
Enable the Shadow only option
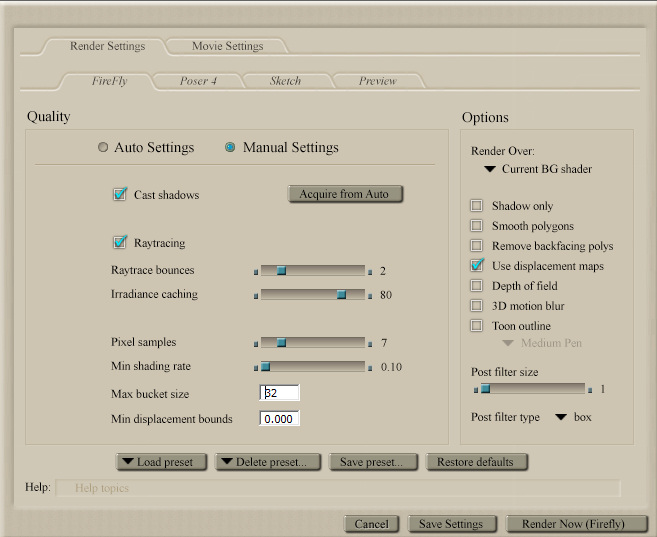(x=477, y=206)
